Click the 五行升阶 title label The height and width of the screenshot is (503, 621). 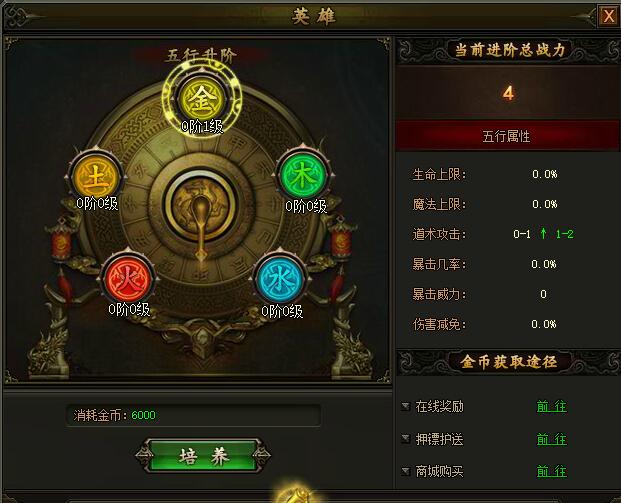pyautogui.click(x=201, y=56)
